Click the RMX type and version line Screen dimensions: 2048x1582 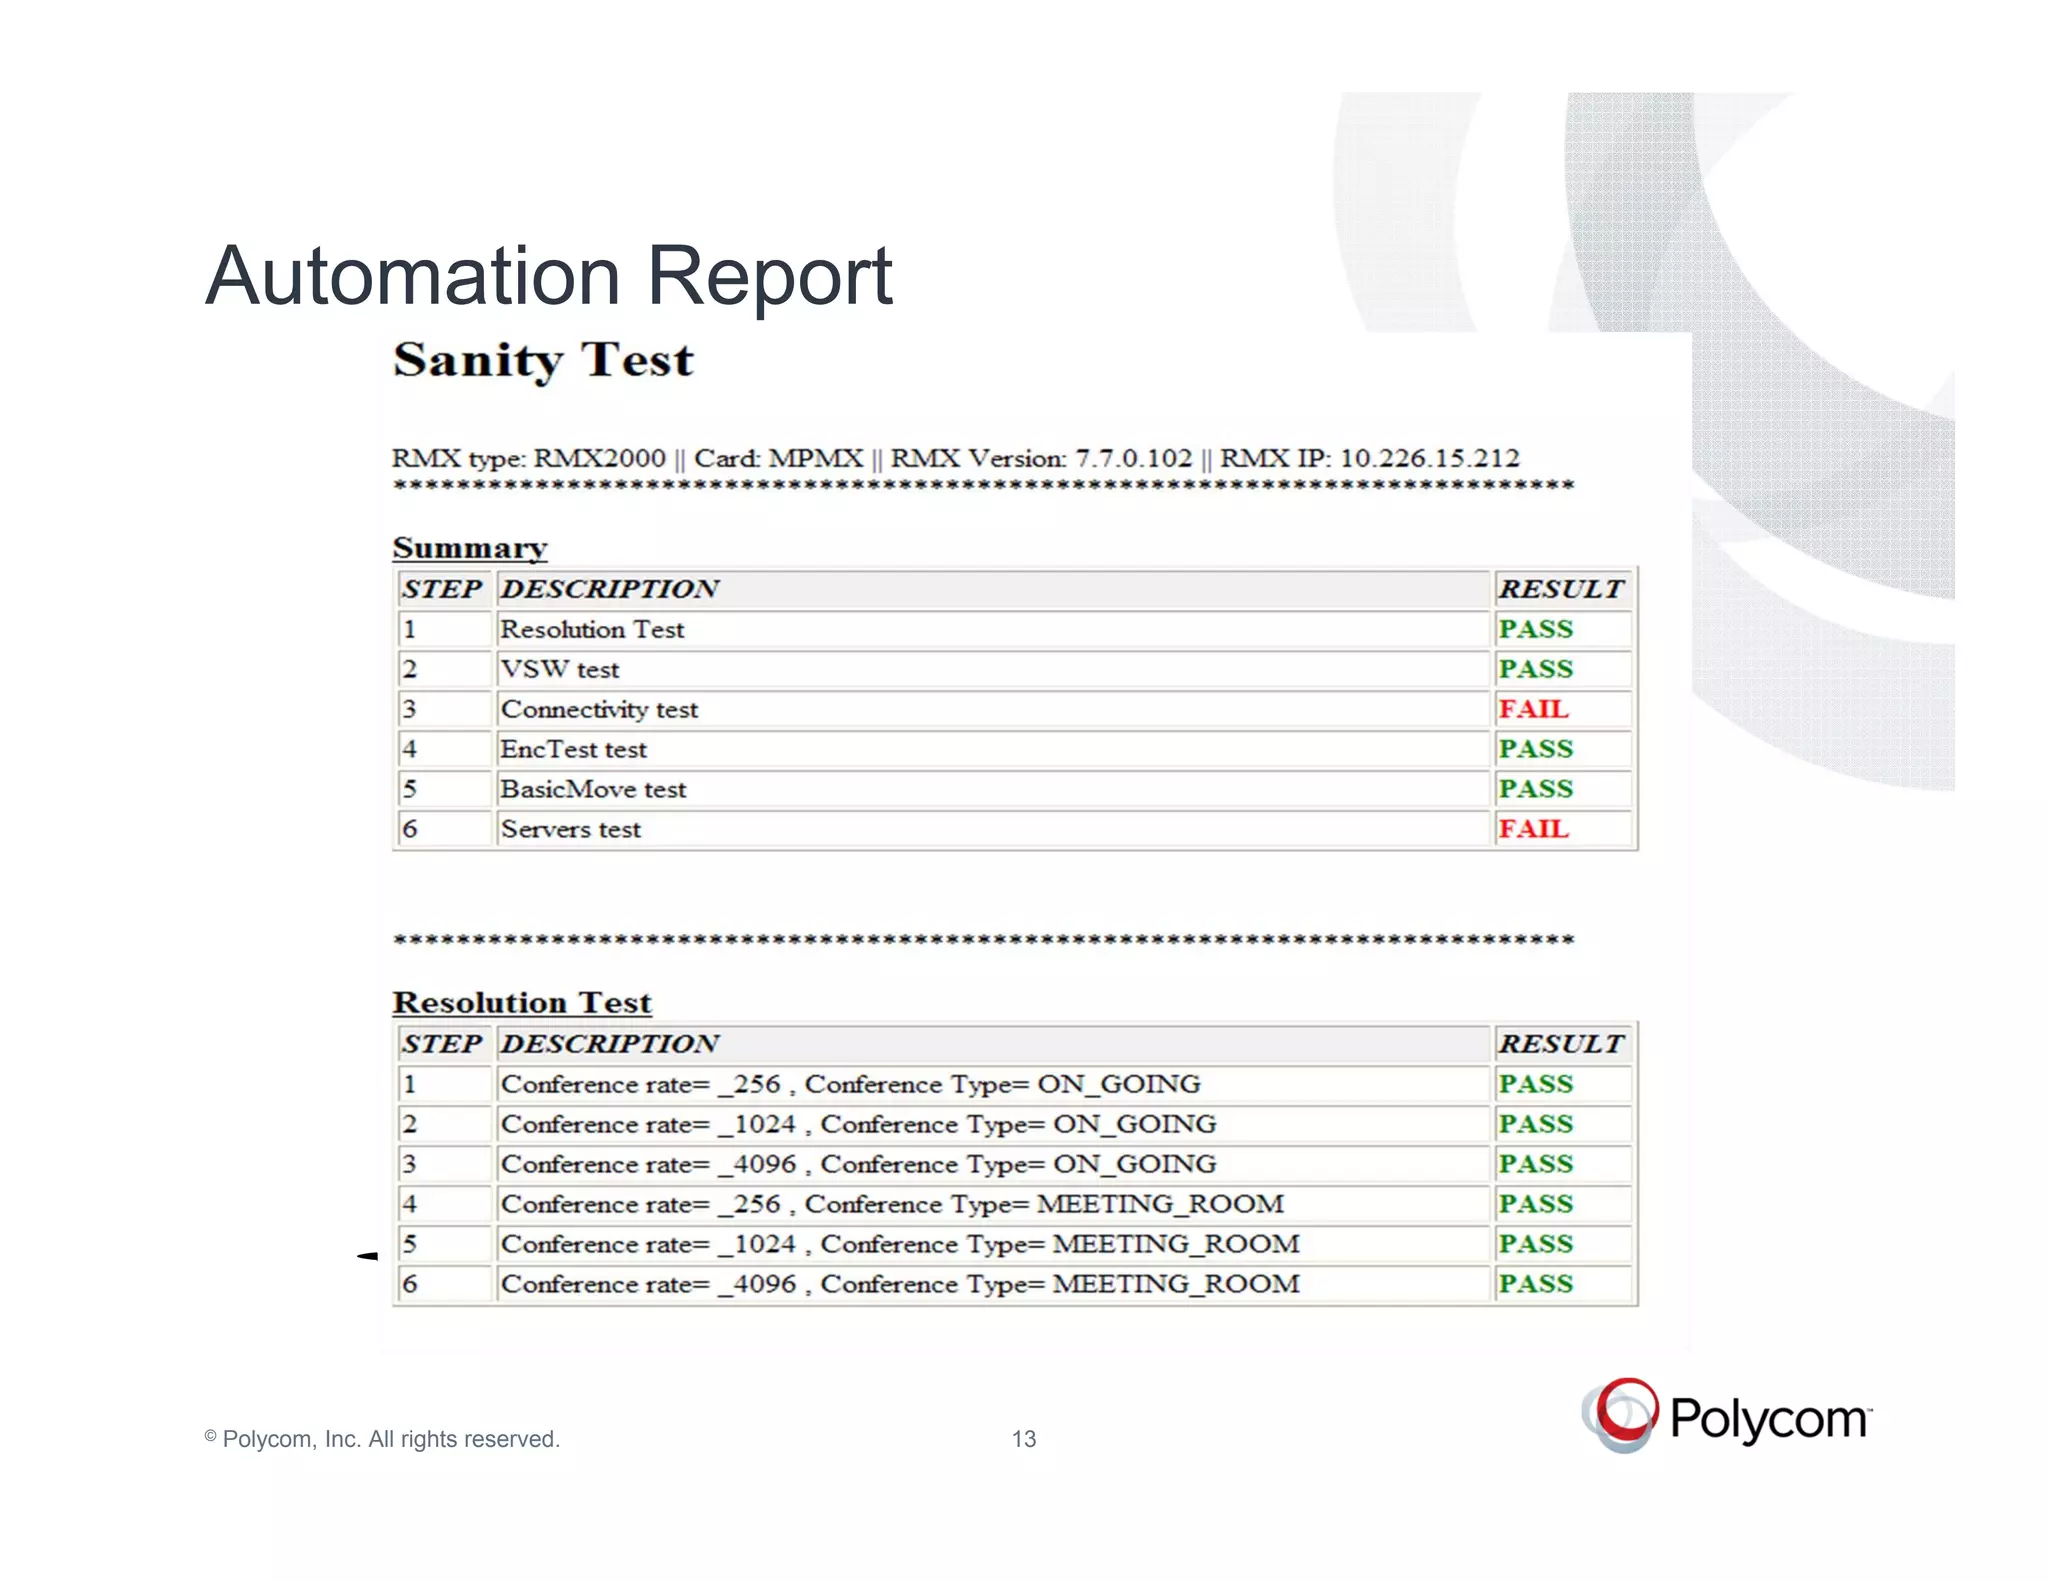tap(955, 458)
